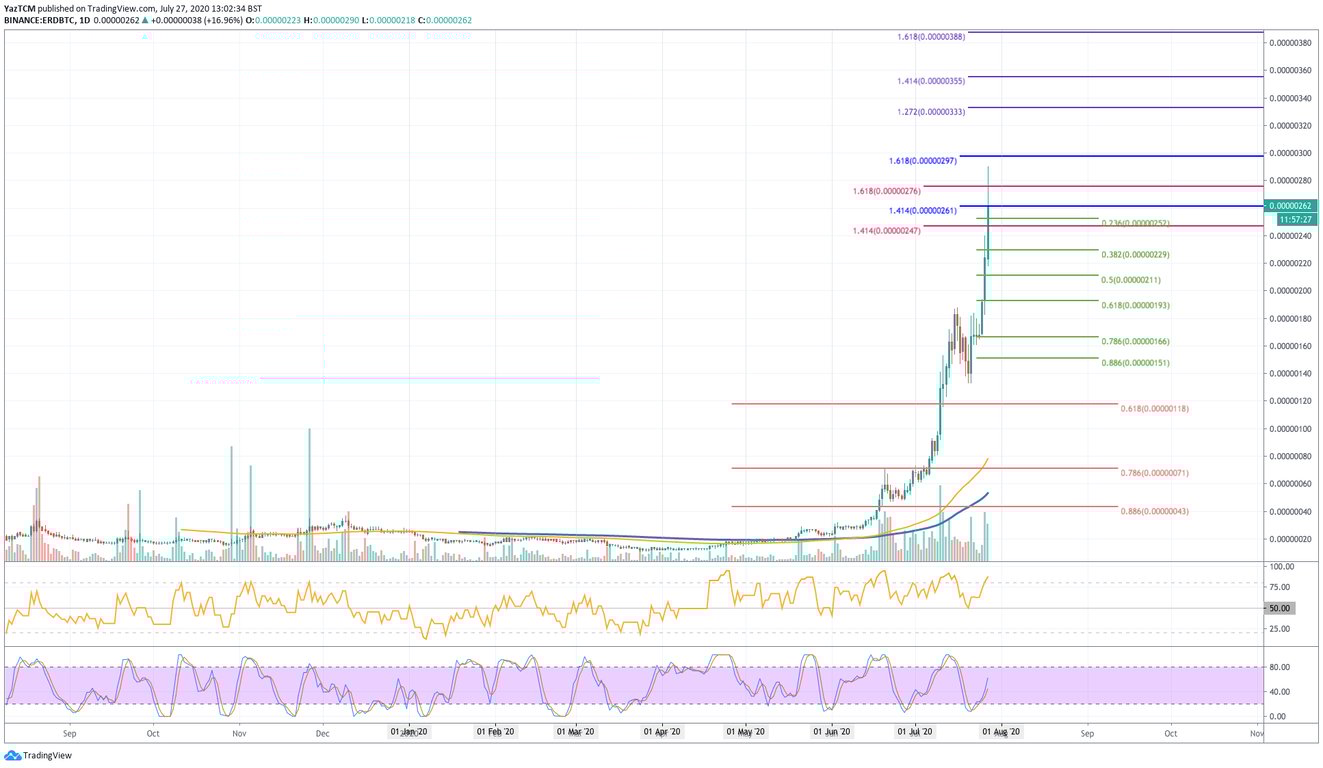Screen dimensions: 1323x768
Task: Click the +16.96% percentage change text
Action: [x=223, y=18]
